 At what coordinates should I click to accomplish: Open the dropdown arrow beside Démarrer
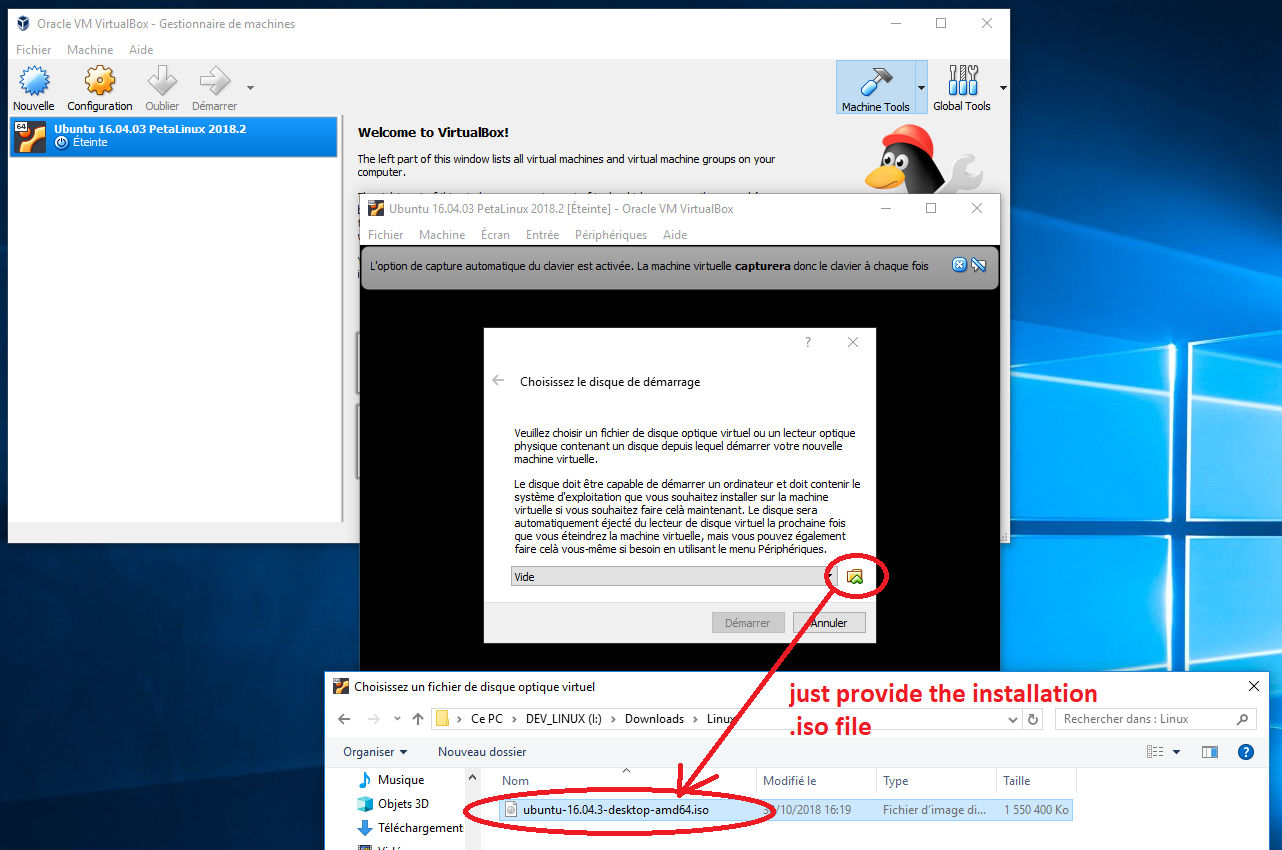[x=250, y=87]
